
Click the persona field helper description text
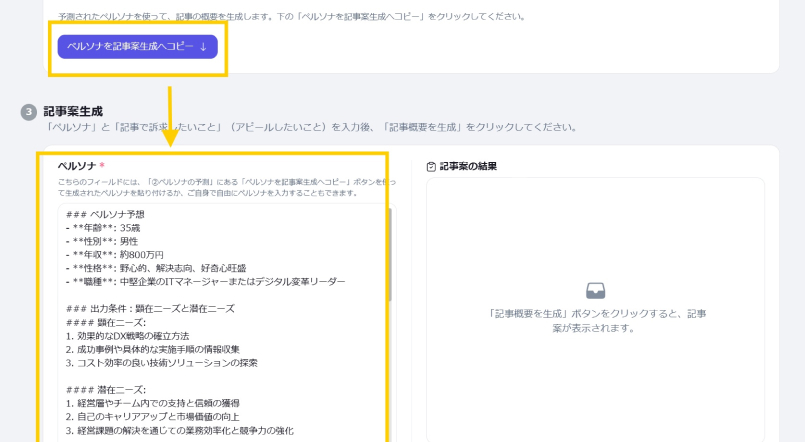(x=220, y=187)
